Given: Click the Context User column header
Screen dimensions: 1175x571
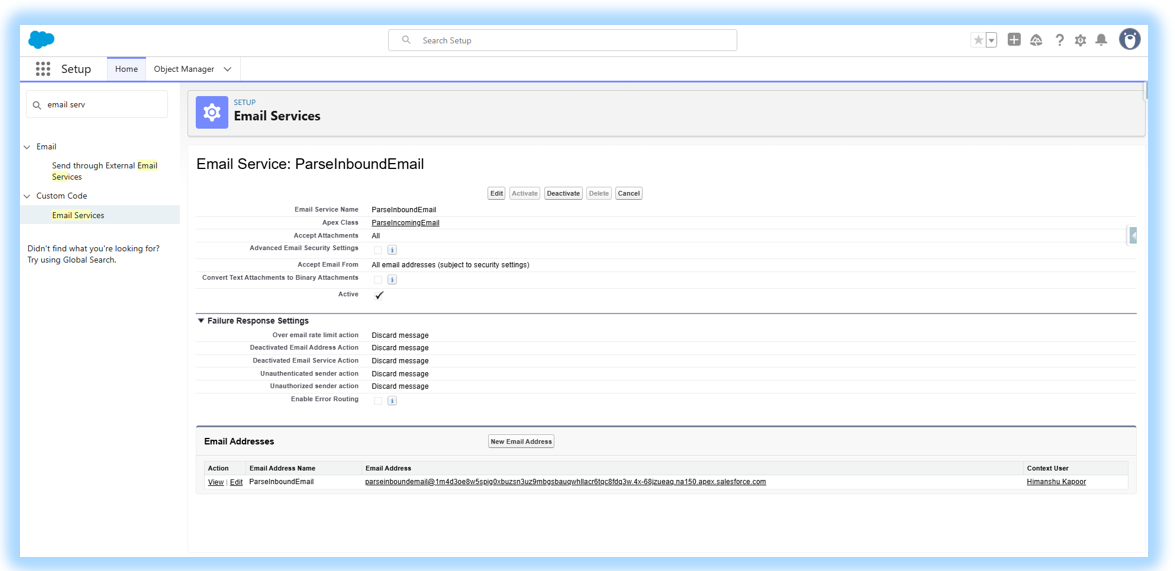Looking at the screenshot, I should pos(1047,468).
